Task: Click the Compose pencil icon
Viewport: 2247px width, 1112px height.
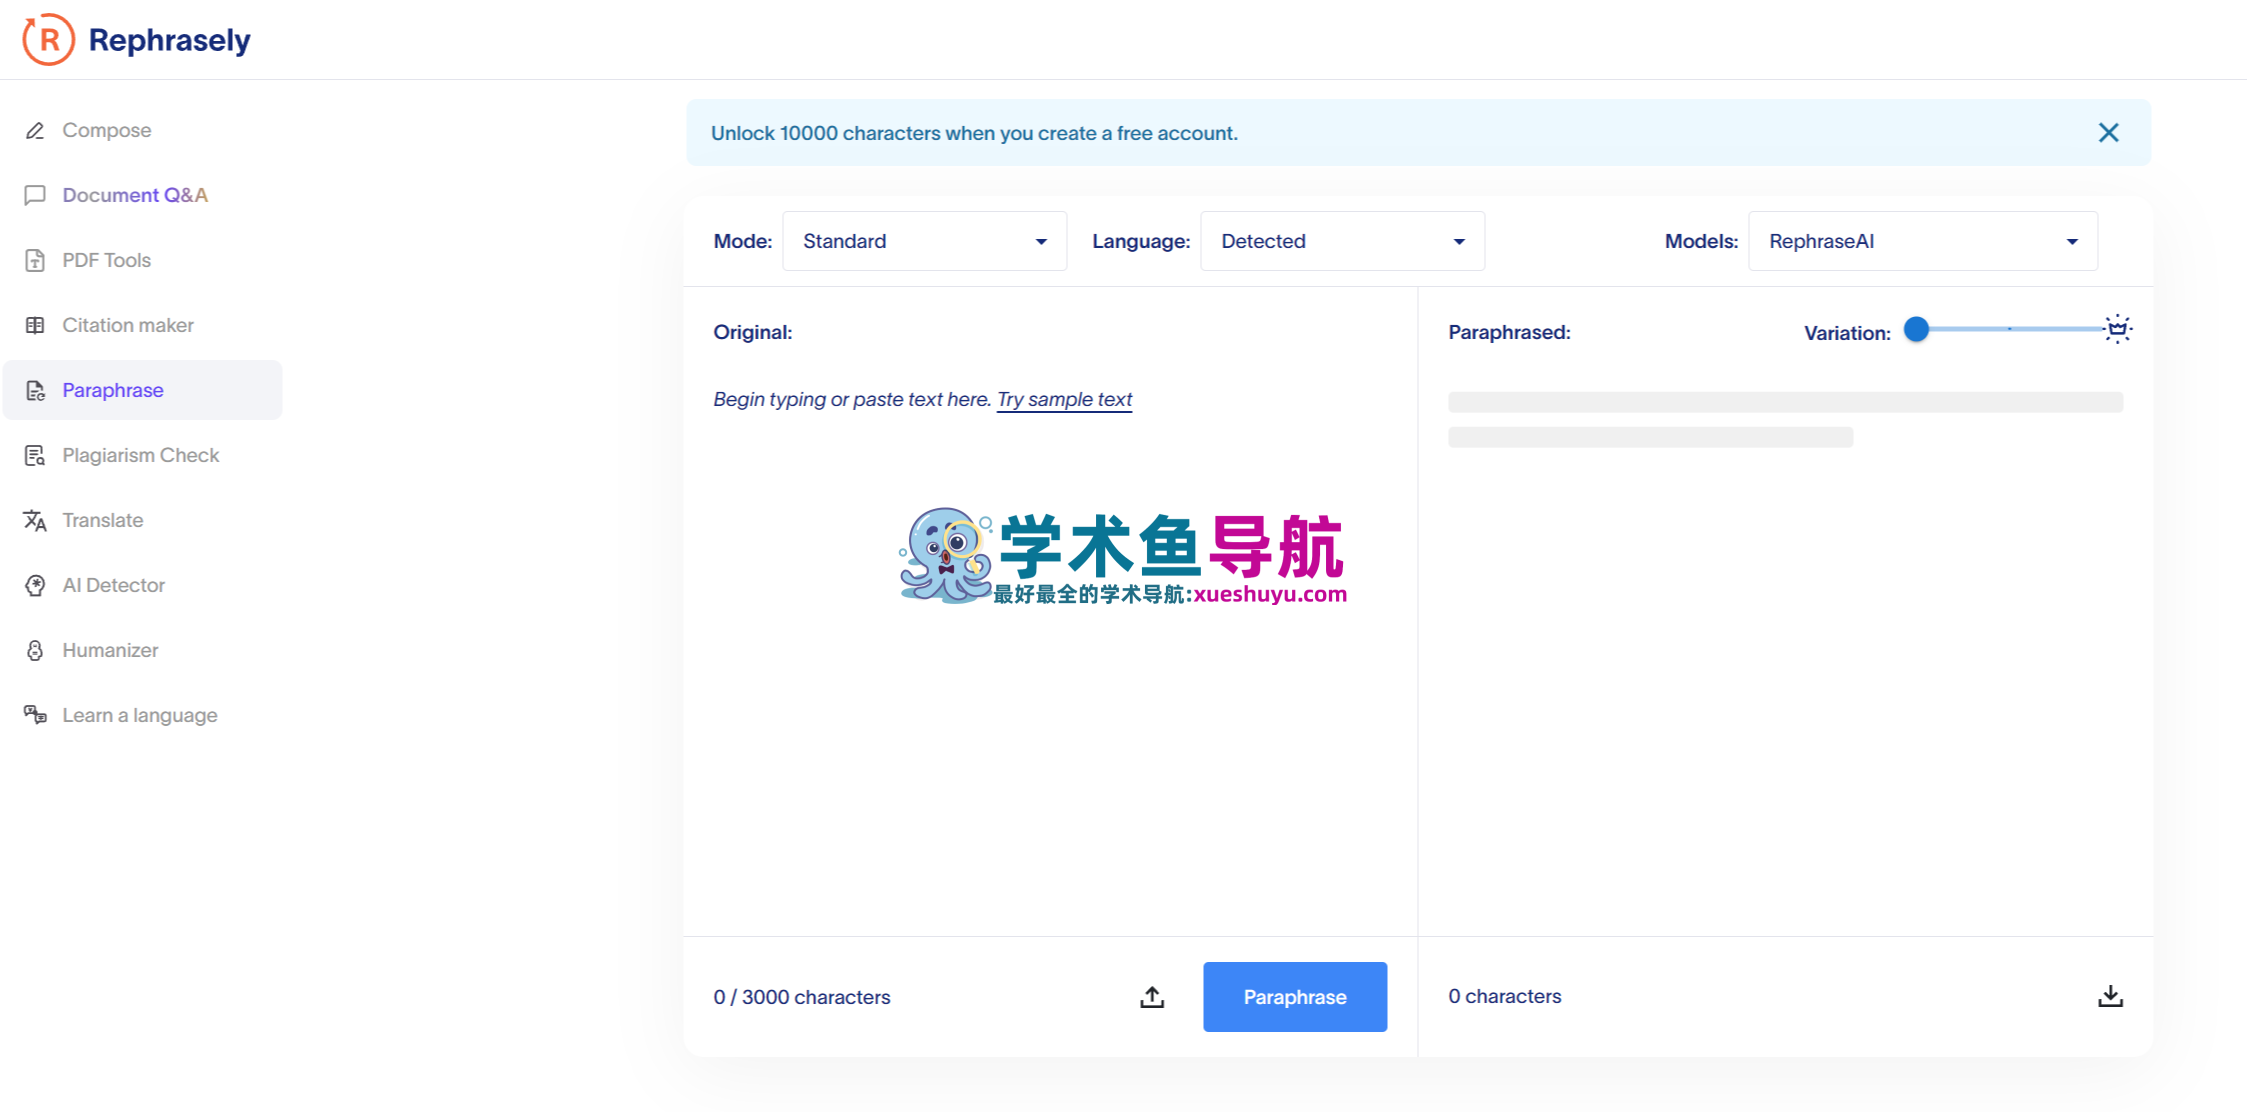Action: [35, 131]
